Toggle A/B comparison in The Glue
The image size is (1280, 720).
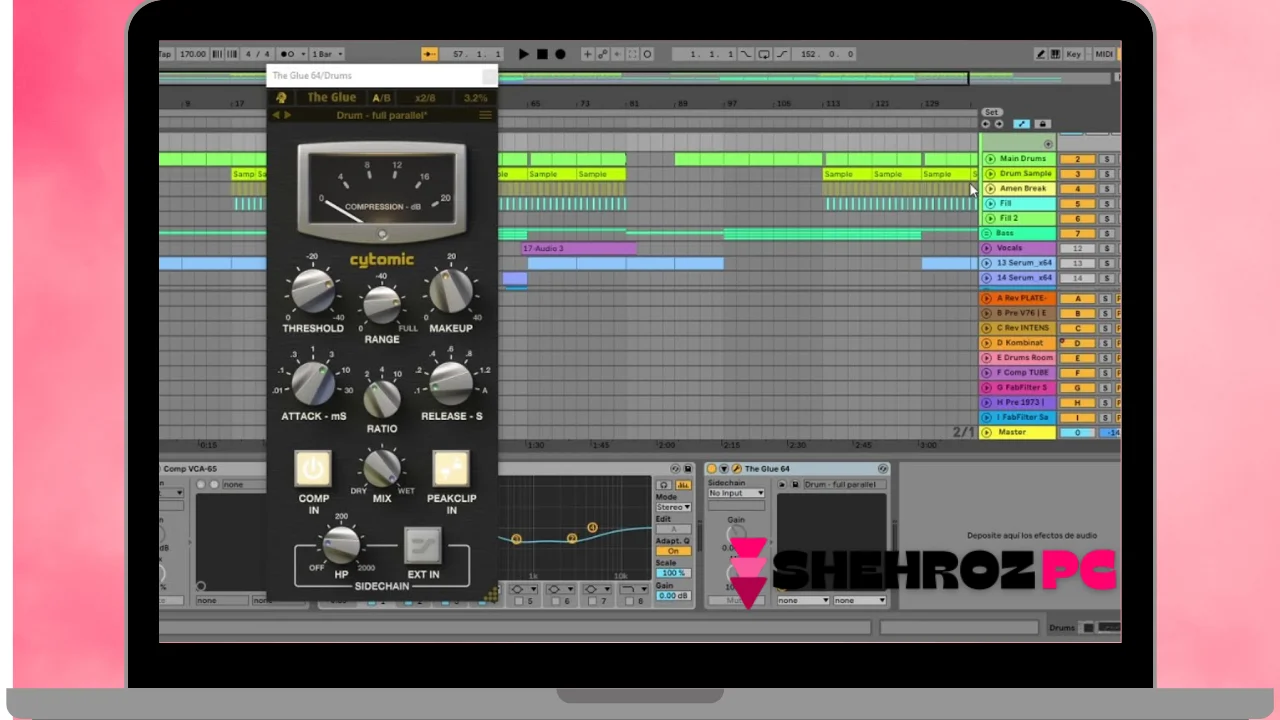(381, 98)
